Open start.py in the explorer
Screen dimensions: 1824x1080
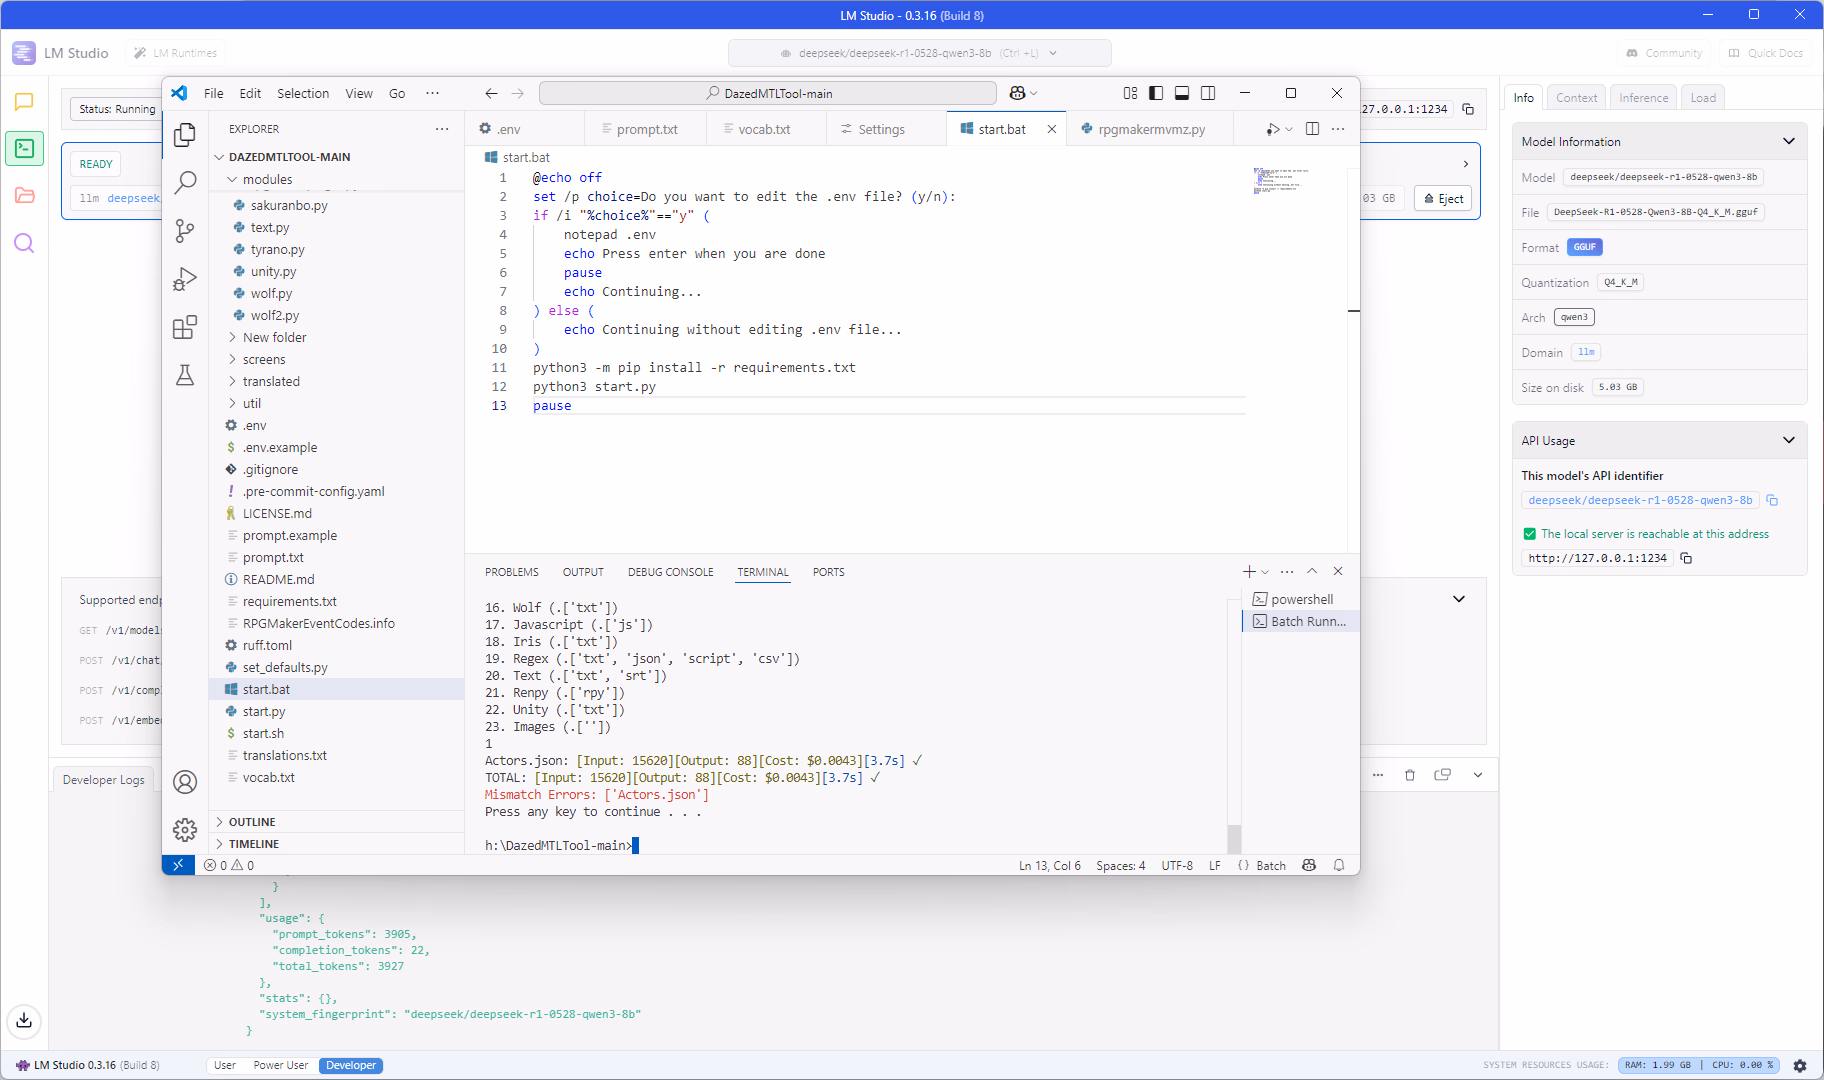click(x=264, y=712)
